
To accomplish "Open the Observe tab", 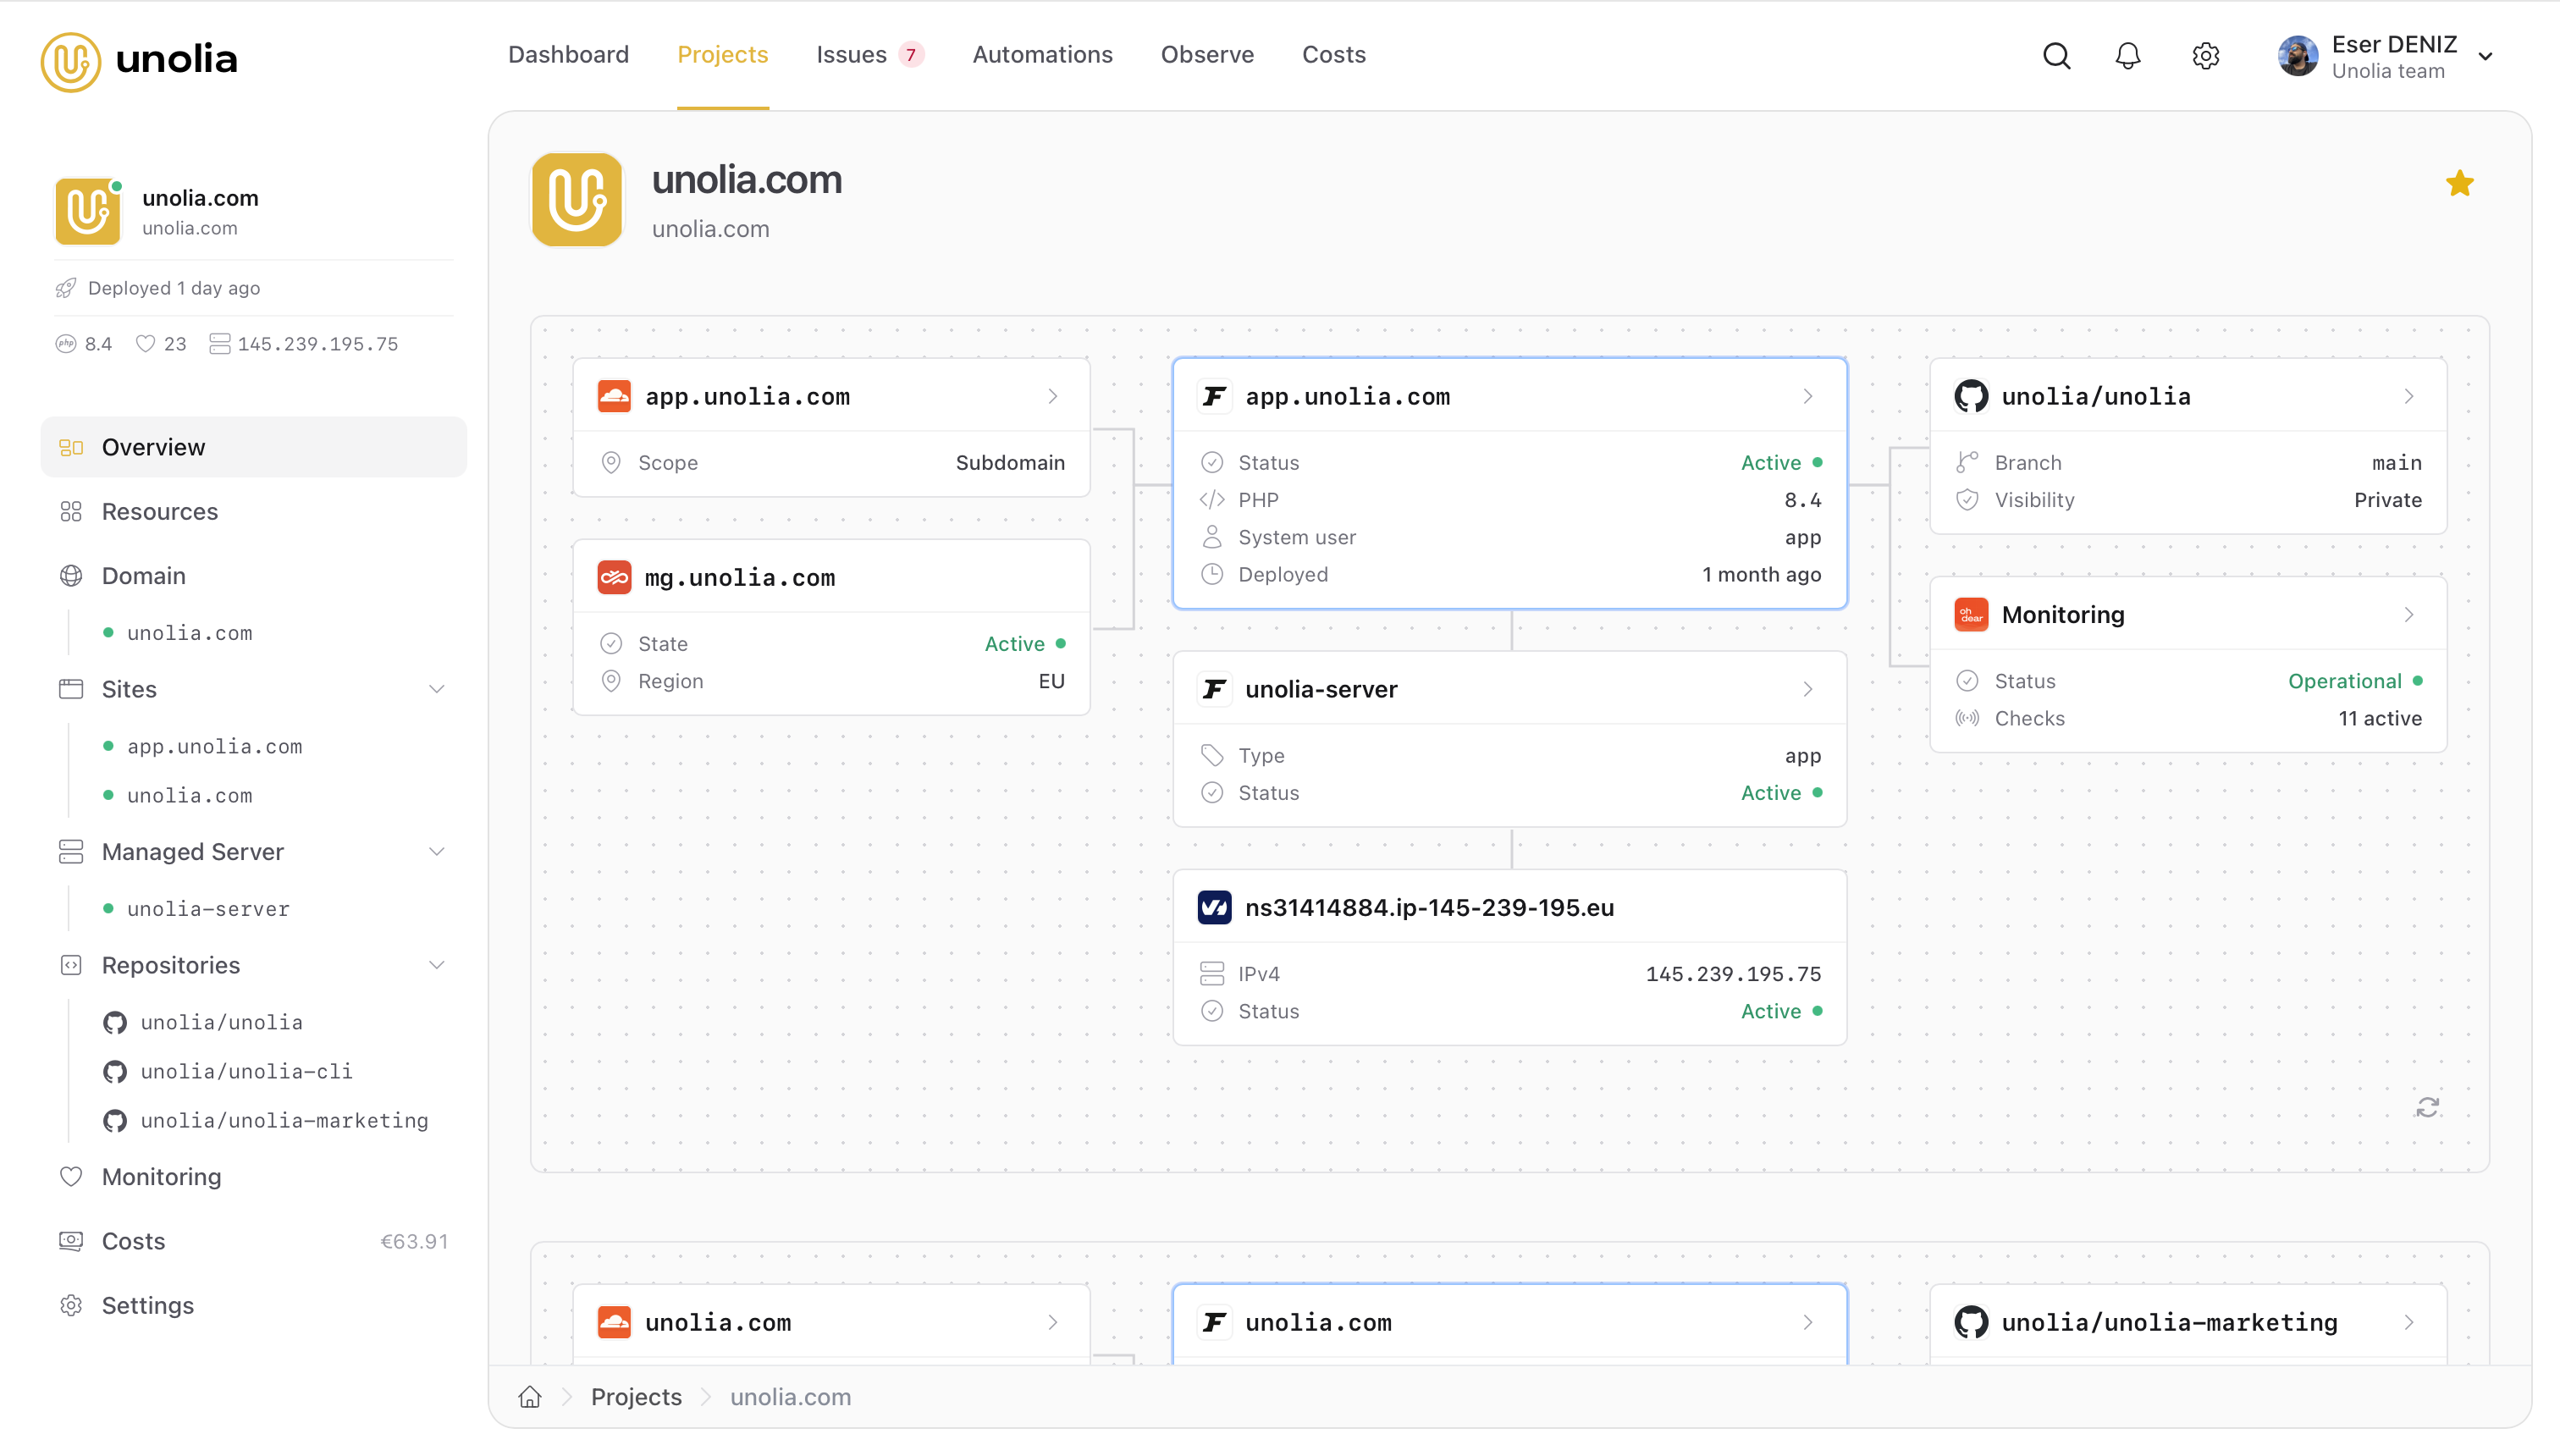I will tap(1207, 54).
